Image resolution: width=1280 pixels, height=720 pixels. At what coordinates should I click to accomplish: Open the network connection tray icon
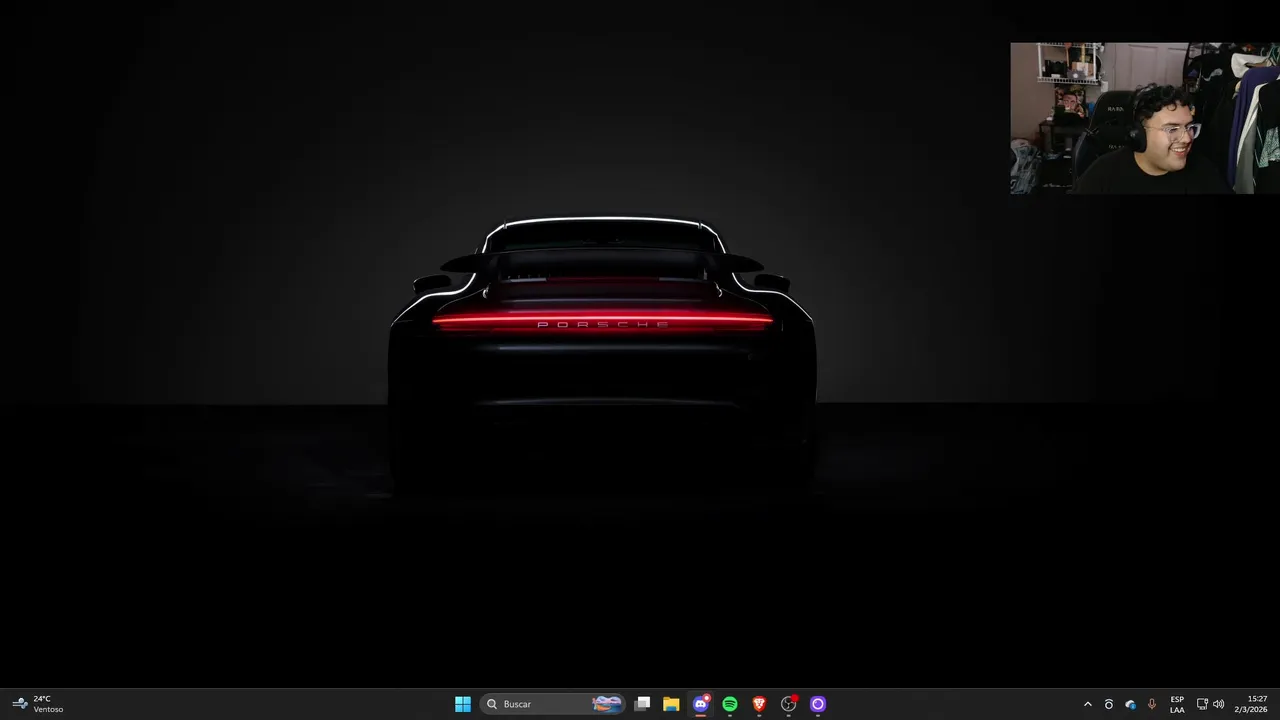(x=1202, y=704)
